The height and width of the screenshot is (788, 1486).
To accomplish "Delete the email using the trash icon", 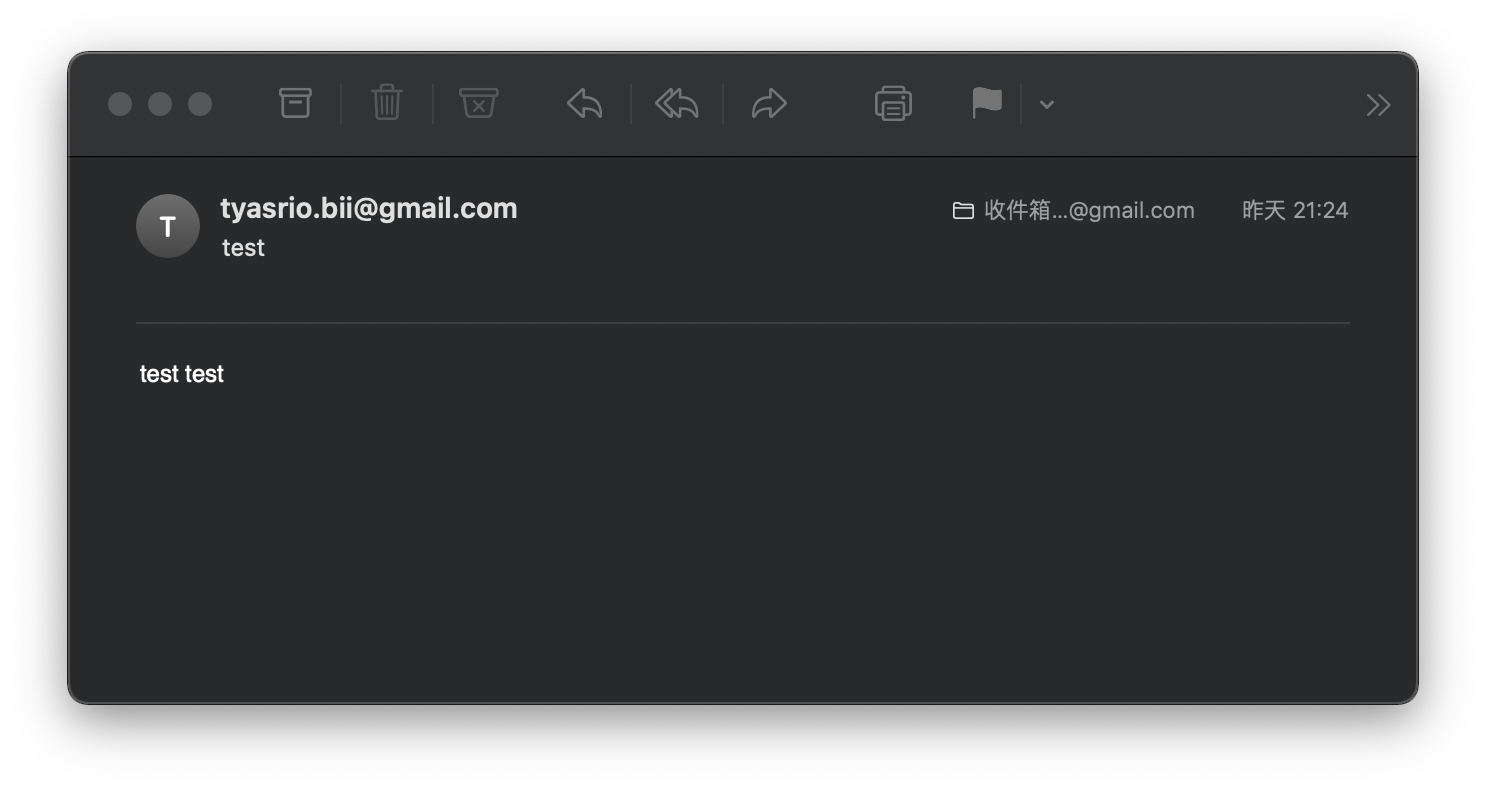I will 387,103.
